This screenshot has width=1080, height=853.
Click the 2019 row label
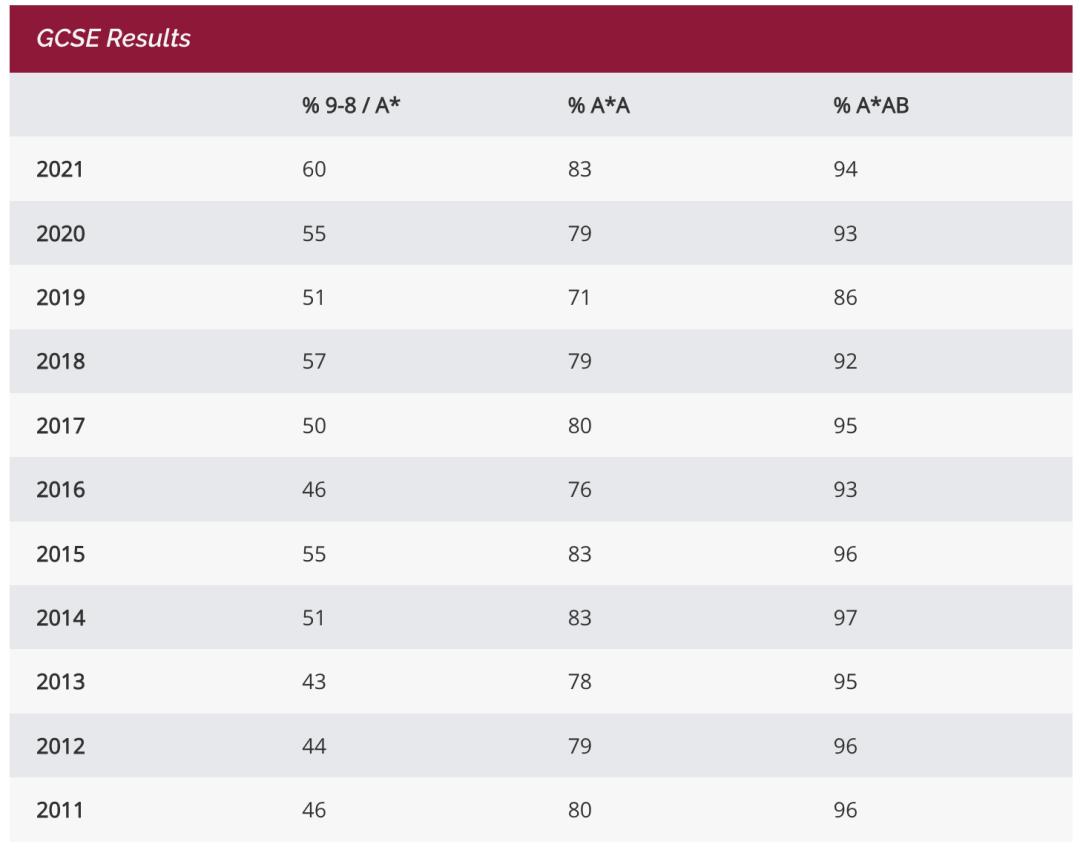(60, 298)
